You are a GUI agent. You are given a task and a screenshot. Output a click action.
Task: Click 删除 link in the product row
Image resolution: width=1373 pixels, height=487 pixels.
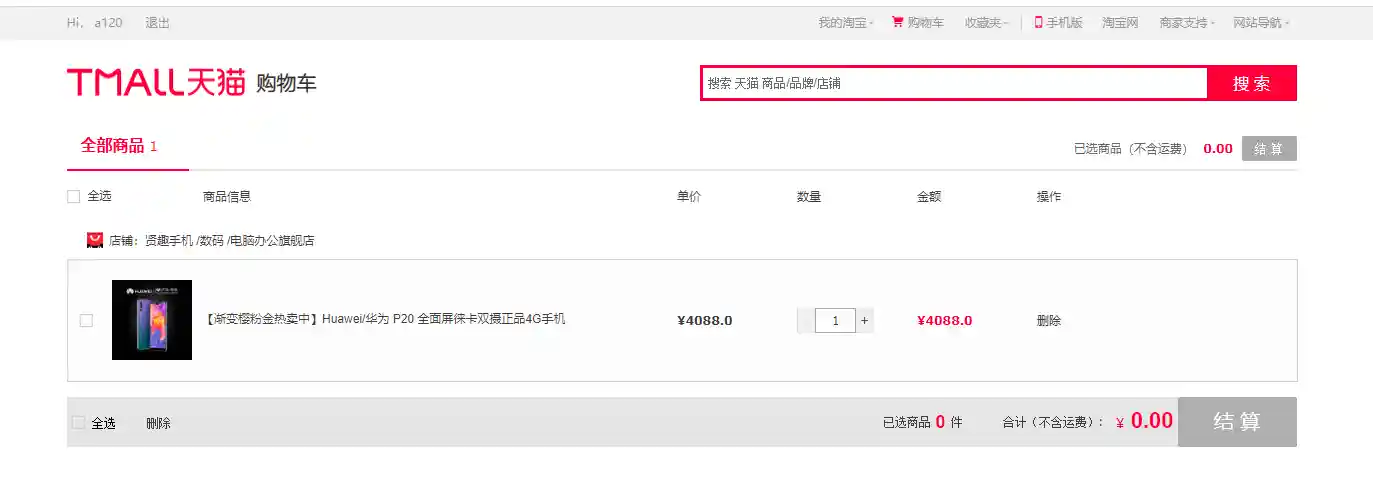coord(1049,321)
